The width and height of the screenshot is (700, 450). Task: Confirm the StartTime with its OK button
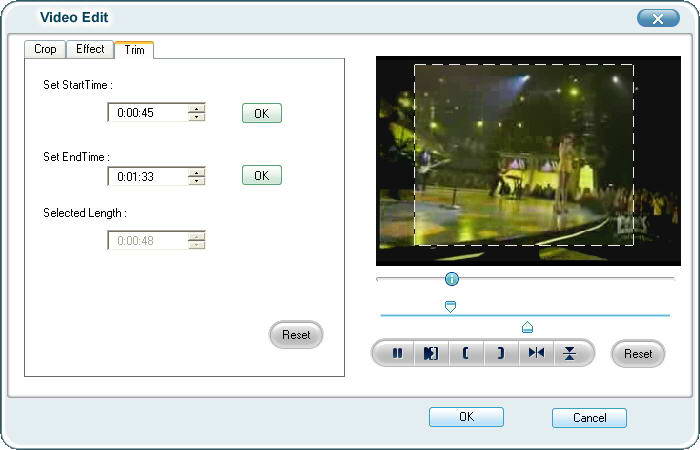click(262, 113)
